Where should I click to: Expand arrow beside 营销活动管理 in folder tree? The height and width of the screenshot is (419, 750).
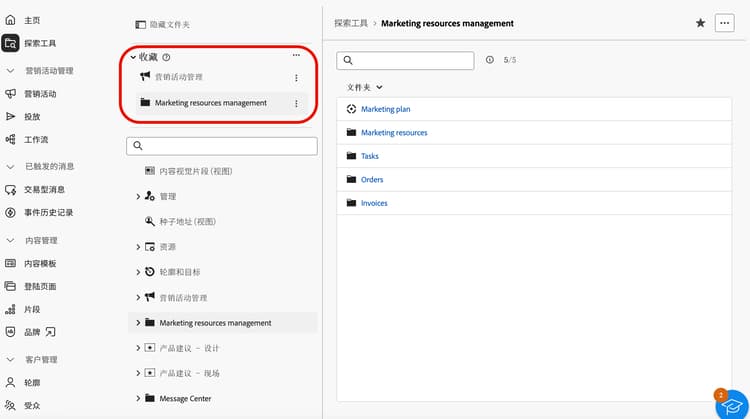138,298
